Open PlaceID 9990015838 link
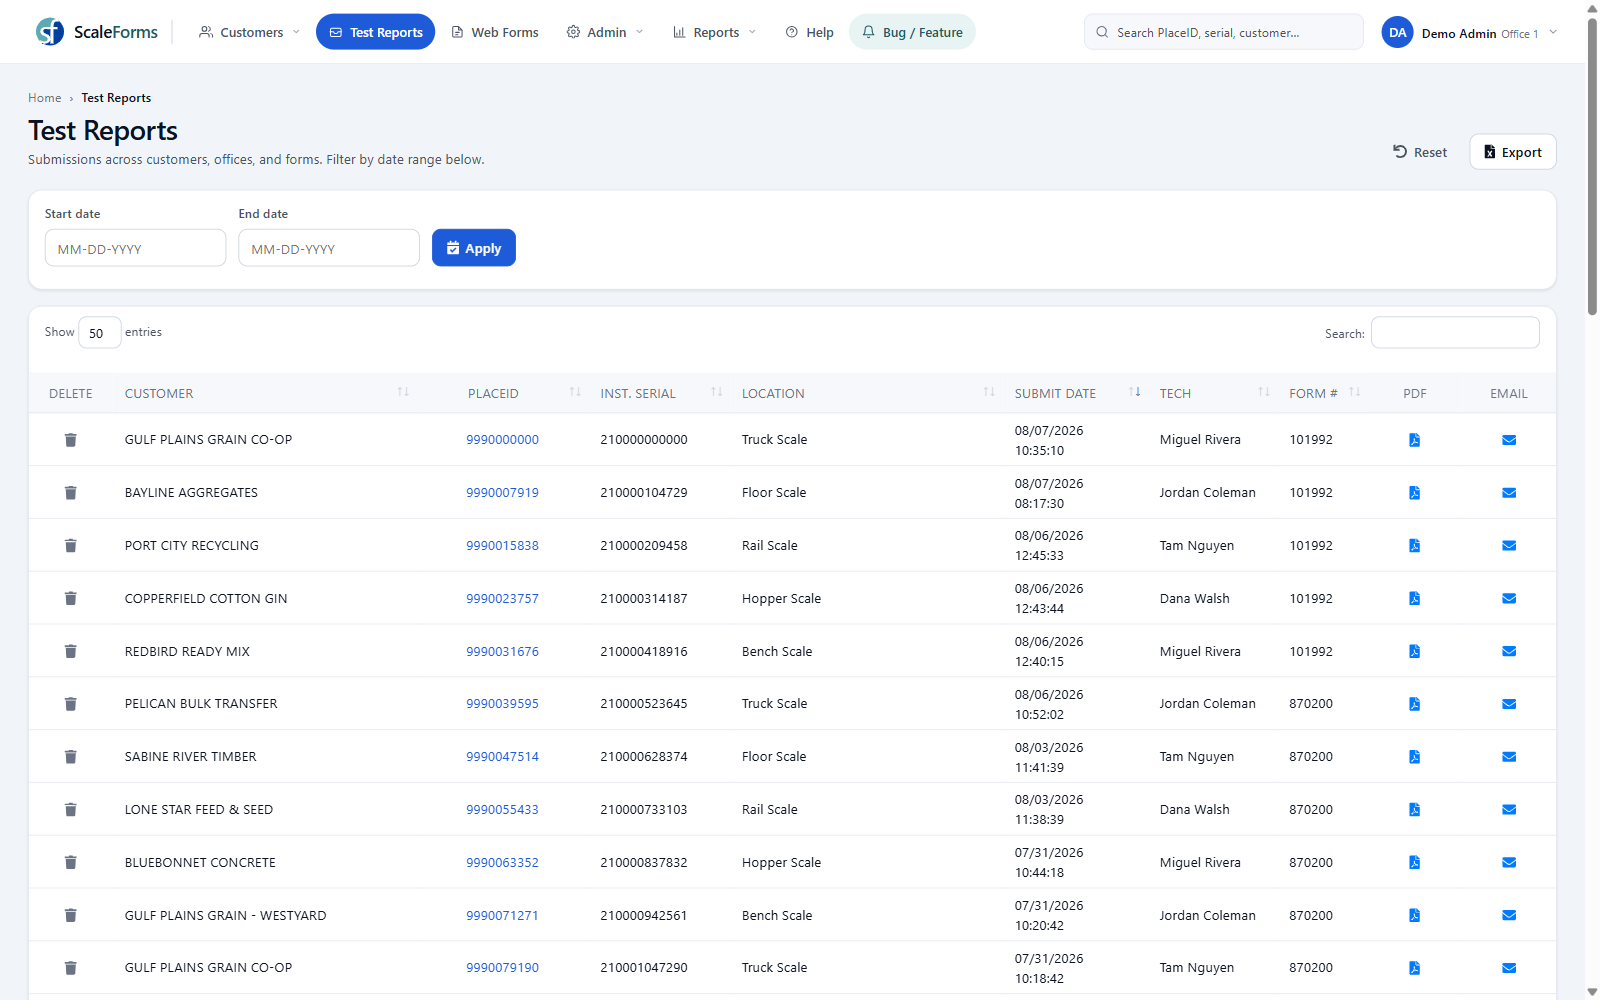Image resolution: width=1600 pixels, height=1000 pixels. click(502, 546)
